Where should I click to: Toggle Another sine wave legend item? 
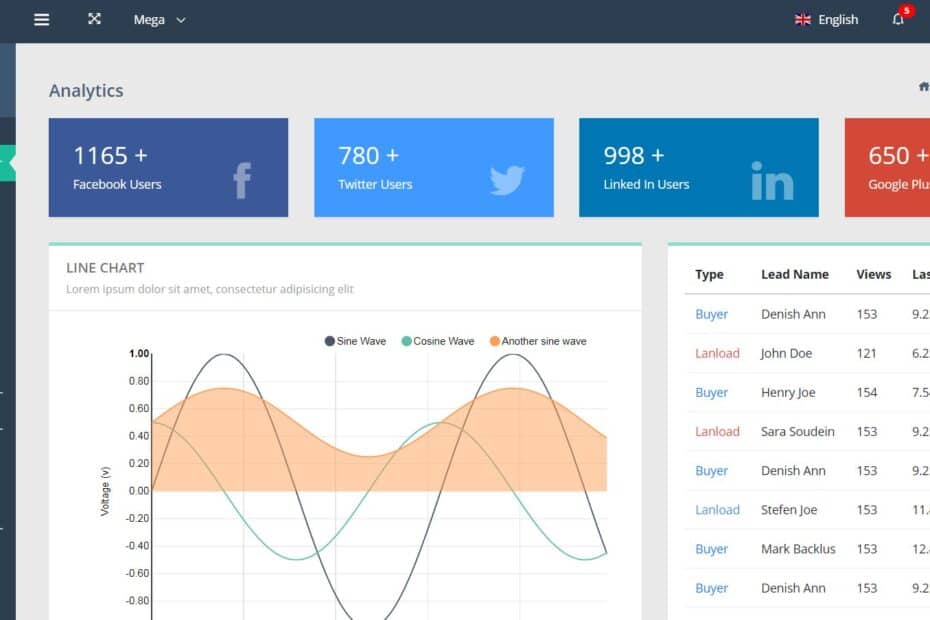tap(538, 341)
